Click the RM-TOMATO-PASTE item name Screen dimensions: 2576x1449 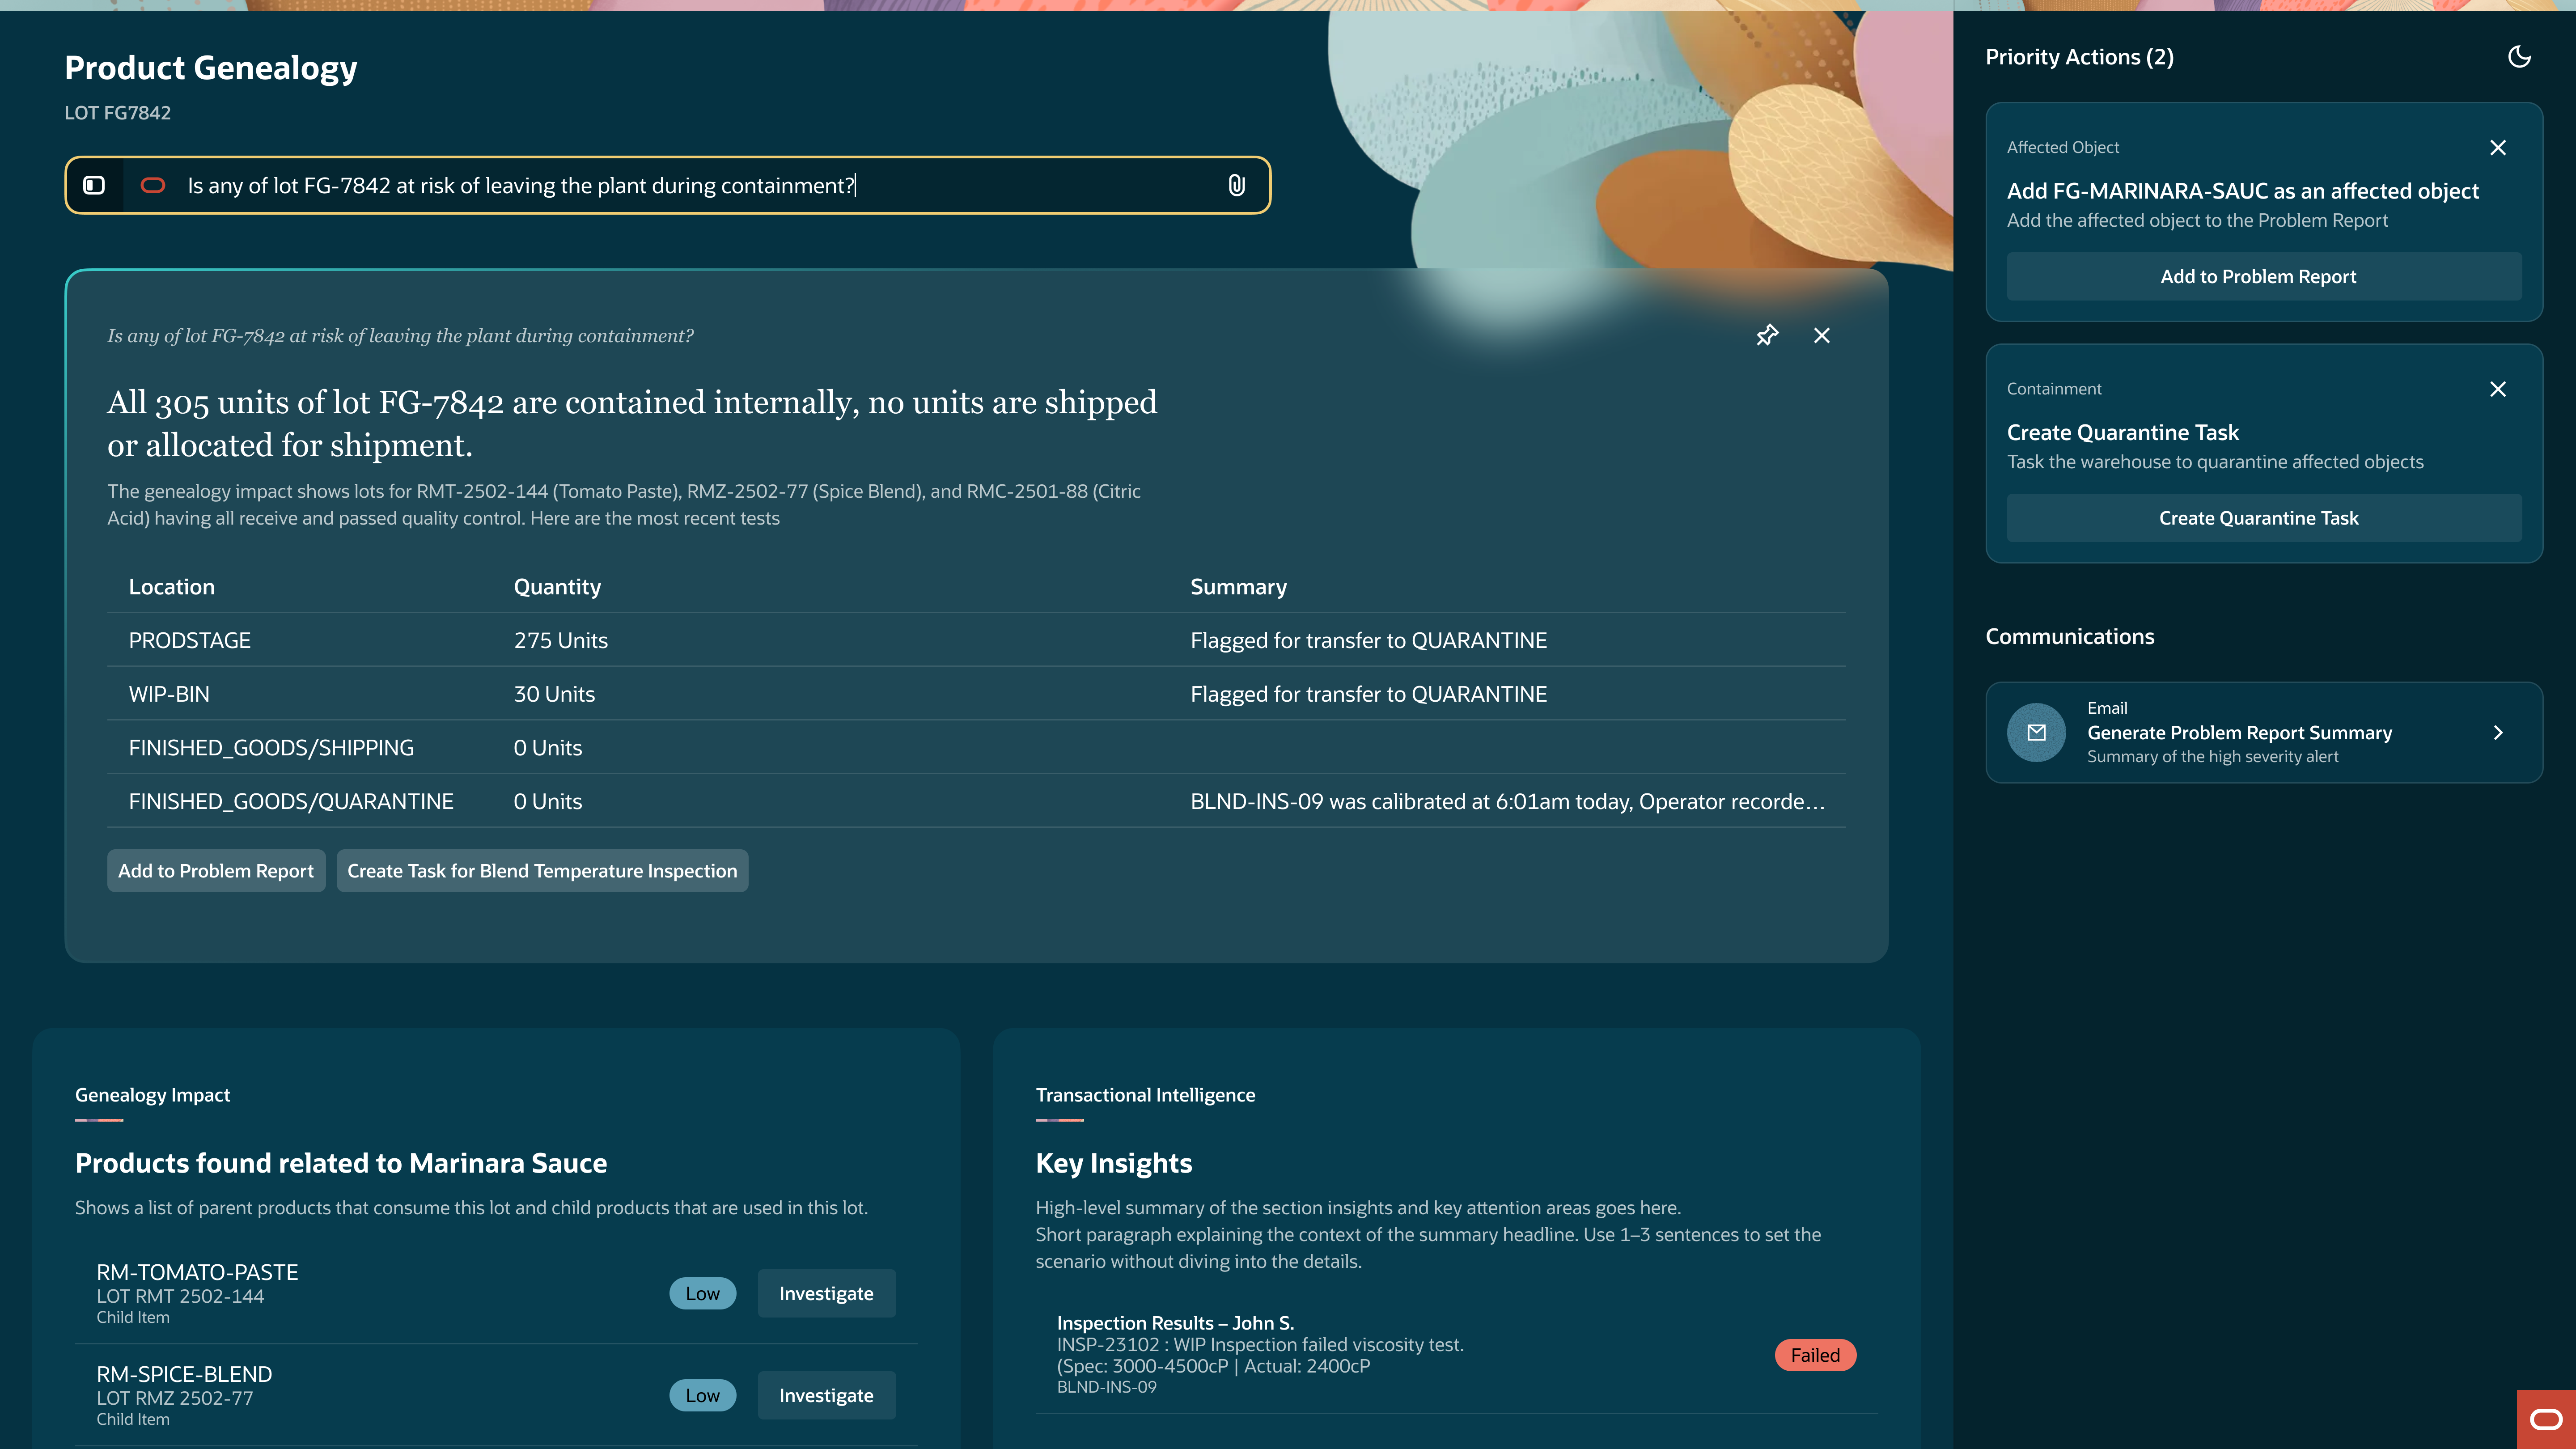pyautogui.click(x=197, y=1272)
